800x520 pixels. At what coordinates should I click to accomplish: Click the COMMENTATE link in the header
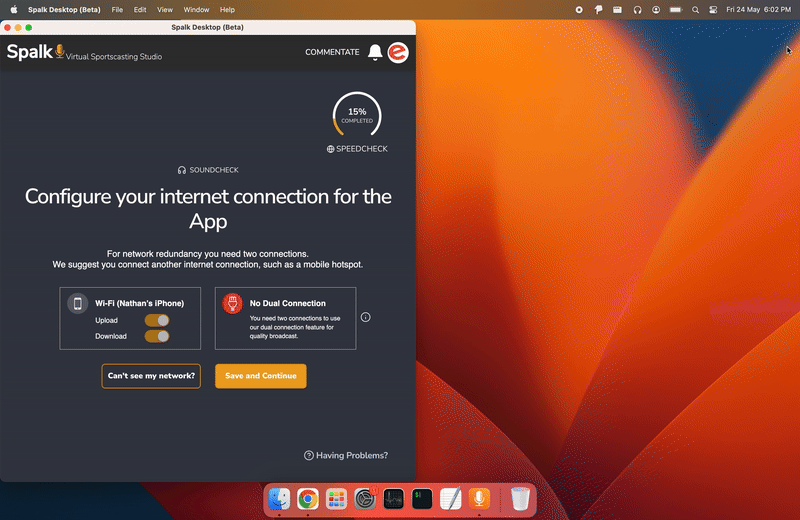point(332,52)
